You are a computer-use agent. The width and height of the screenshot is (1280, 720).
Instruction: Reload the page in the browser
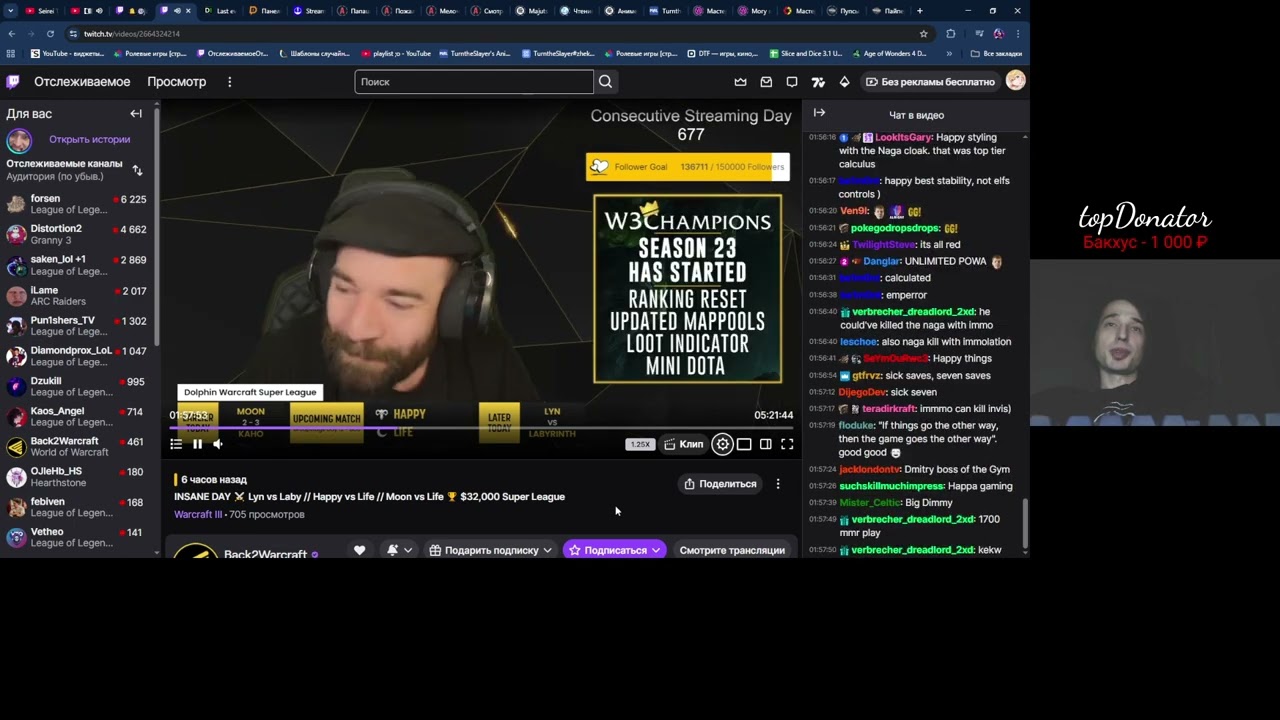click(x=50, y=33)
